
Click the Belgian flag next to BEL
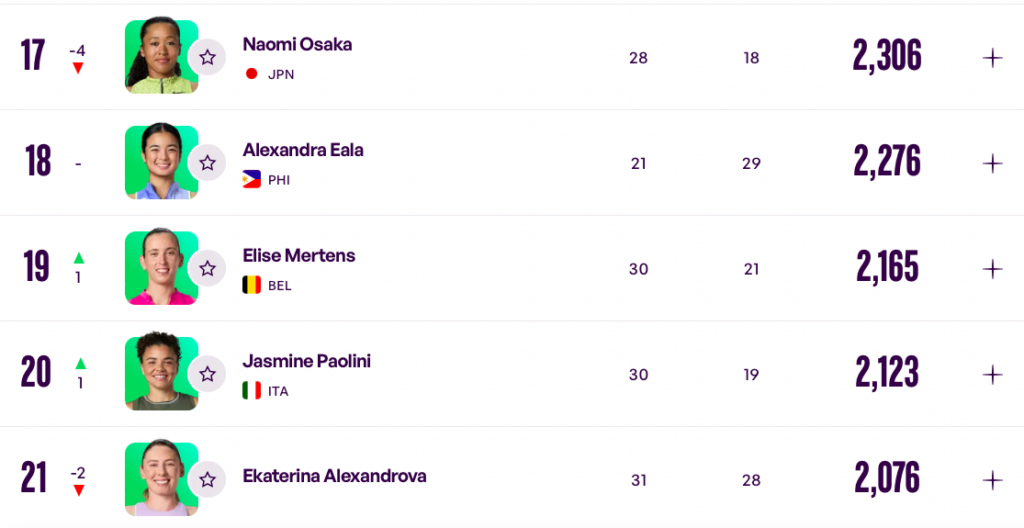pos(251,285)
